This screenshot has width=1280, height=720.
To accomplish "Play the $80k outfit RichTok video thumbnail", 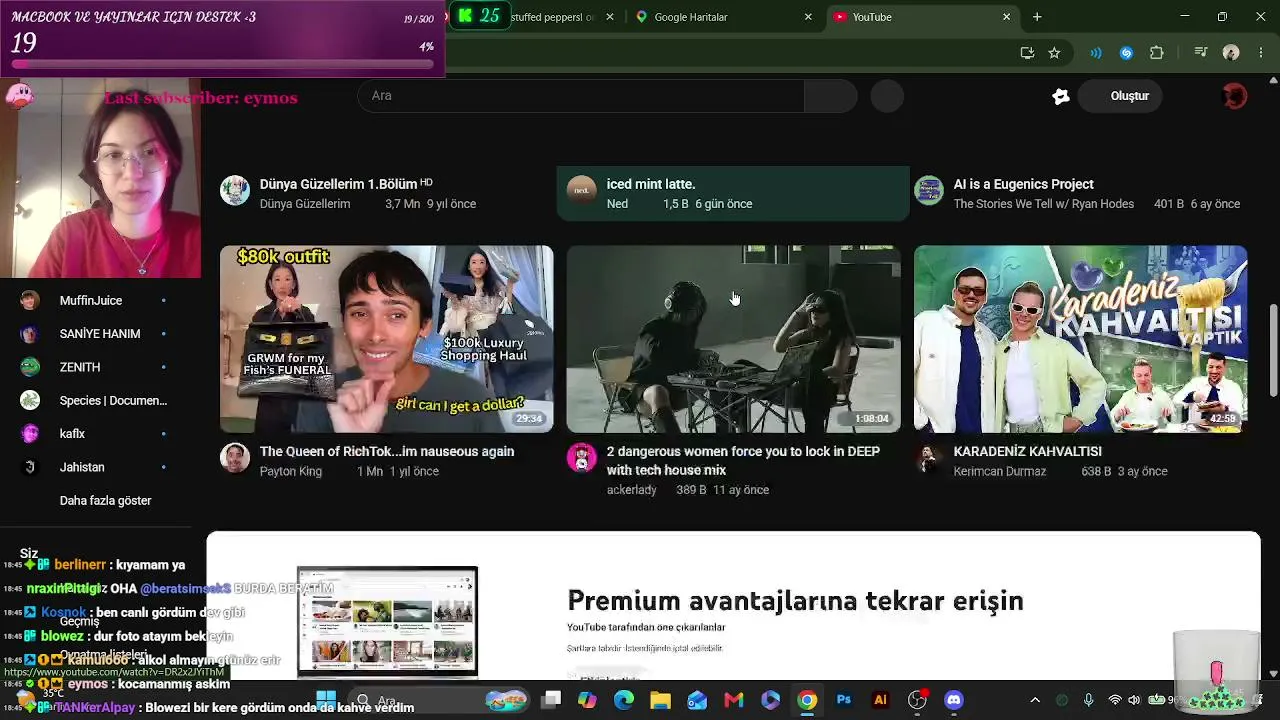I will click(386, 339).
